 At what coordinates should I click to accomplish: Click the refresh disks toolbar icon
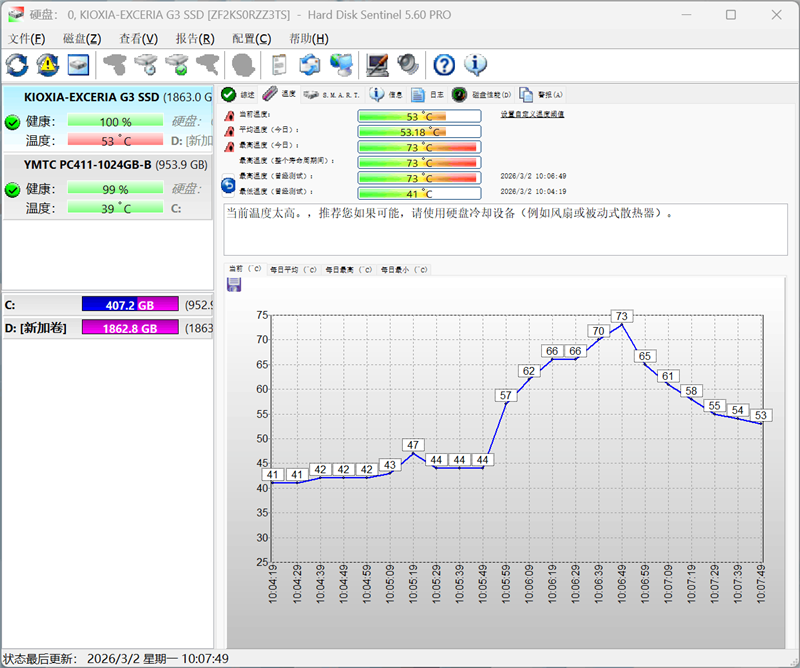tap(16, 64)
